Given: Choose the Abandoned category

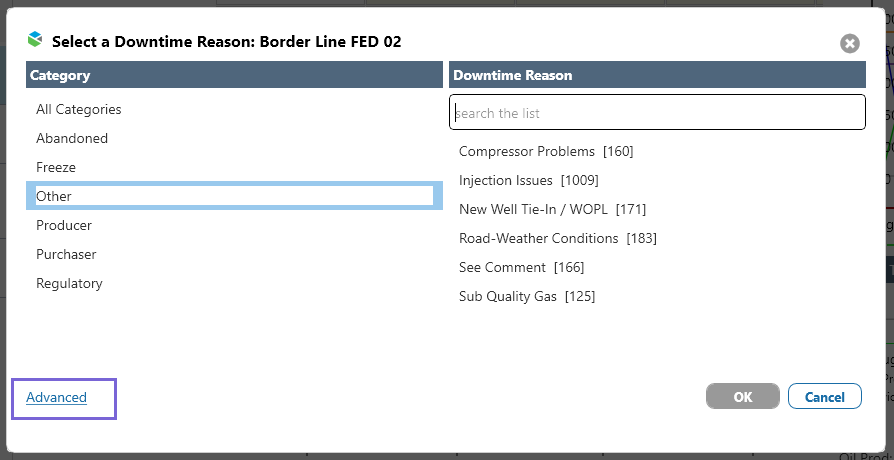Looking at the screenshot, I should click(72, 138).
